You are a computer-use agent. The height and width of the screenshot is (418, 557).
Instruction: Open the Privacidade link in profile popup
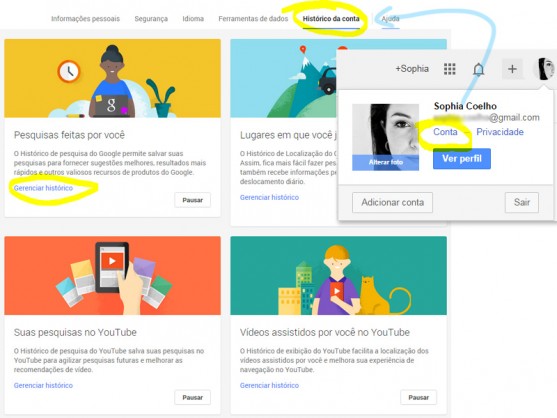500,132
